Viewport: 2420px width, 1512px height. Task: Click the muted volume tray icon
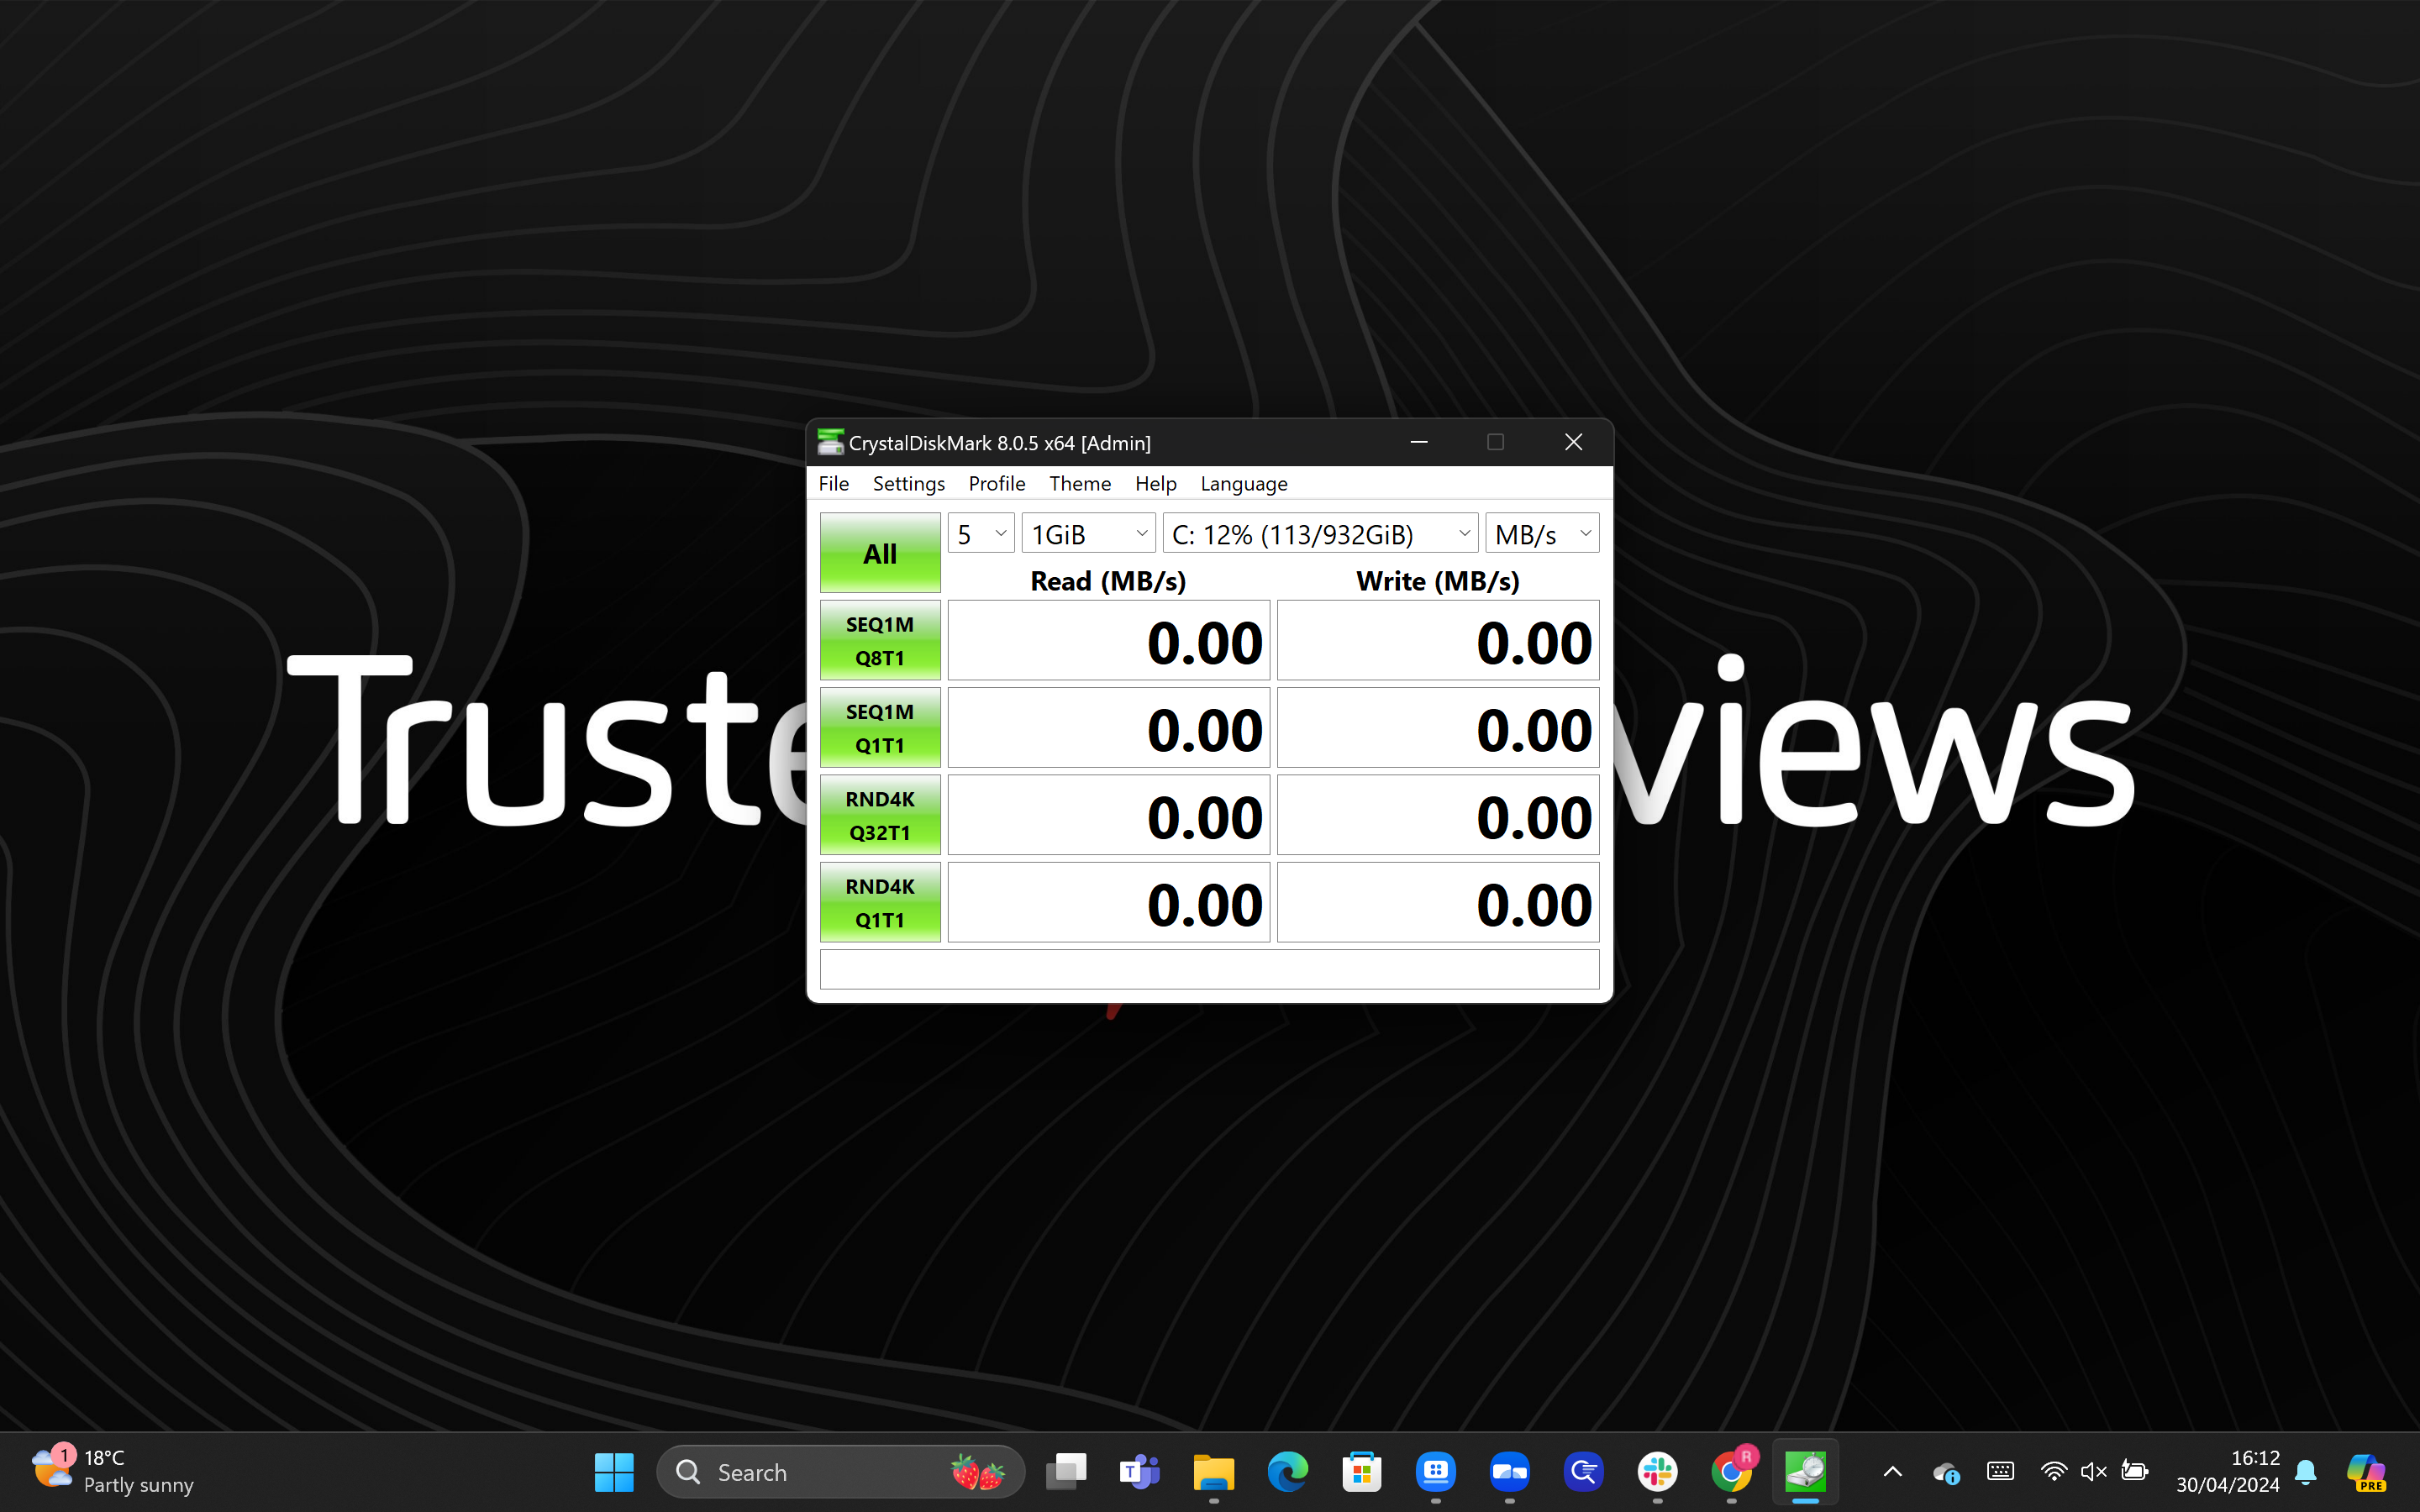[2094, 1472]
